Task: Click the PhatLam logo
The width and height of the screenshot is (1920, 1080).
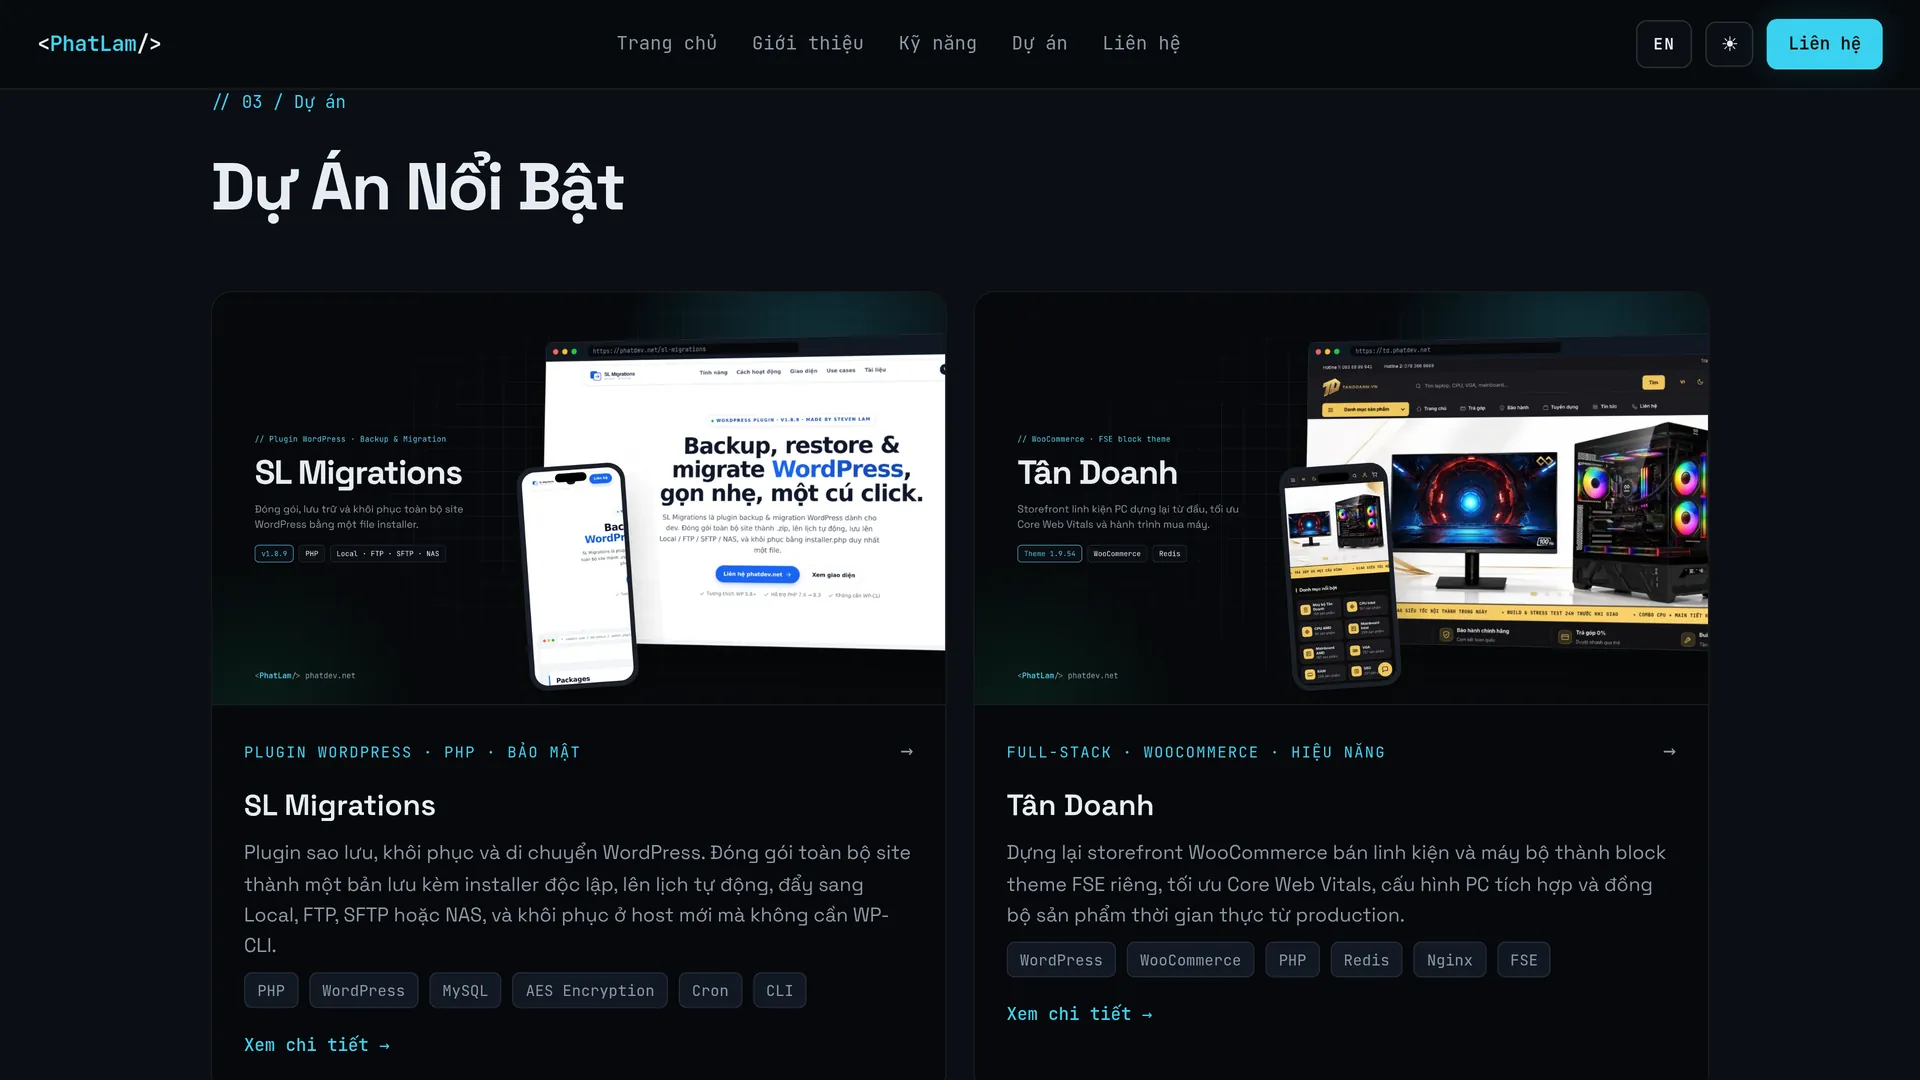Action: [x=99, y=43]
